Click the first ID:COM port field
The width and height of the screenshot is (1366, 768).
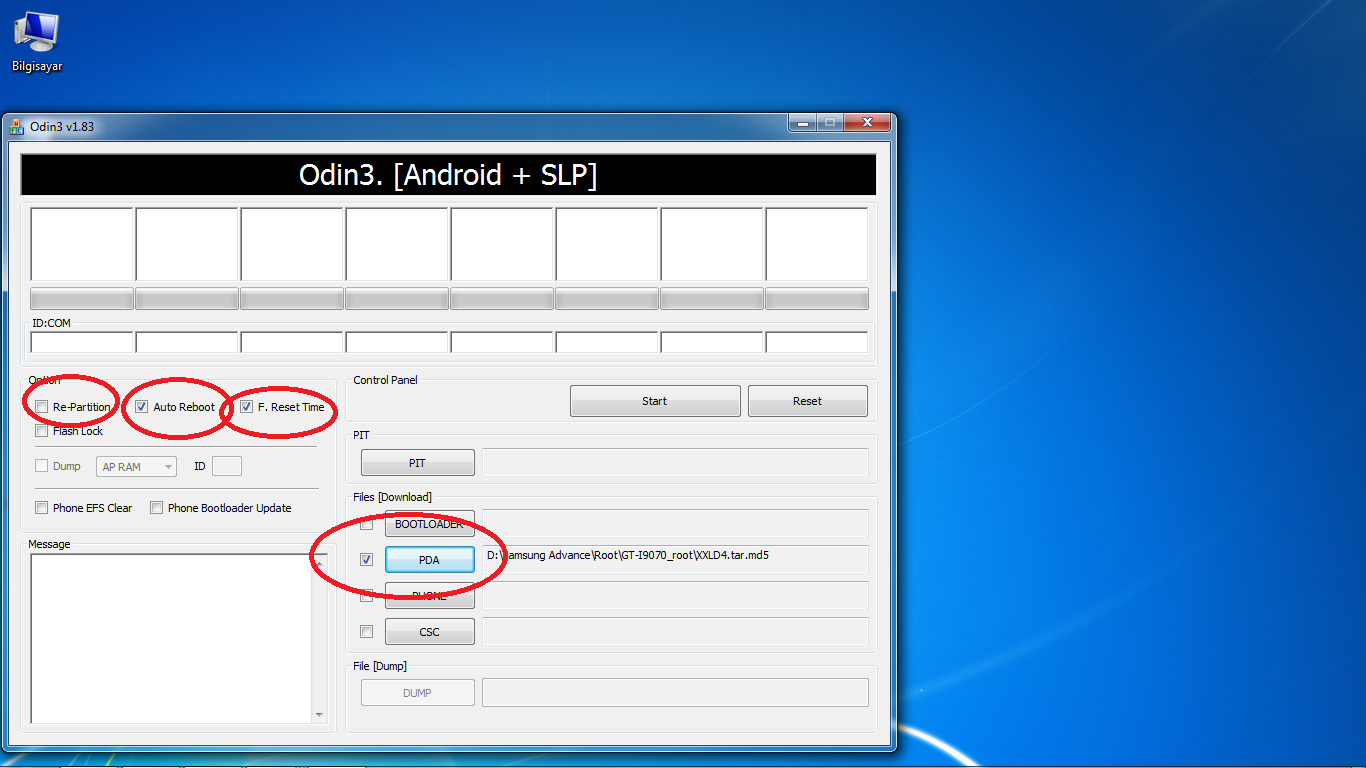click(x=82, y=342)
